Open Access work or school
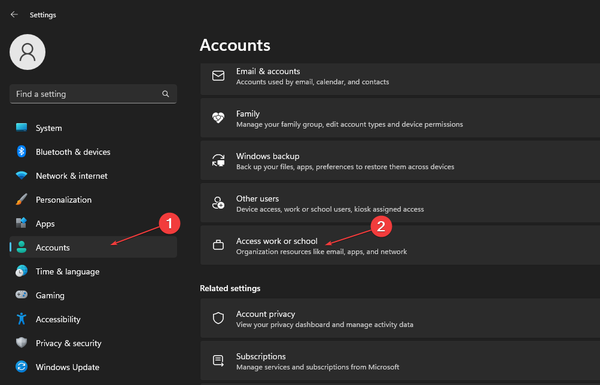The width and height of the screenshot is (600, 385). click(400, 245)
